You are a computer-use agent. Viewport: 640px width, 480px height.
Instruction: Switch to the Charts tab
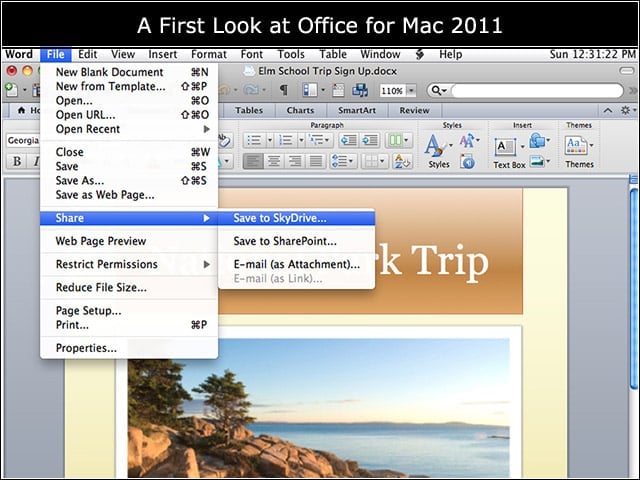(300, 110)
